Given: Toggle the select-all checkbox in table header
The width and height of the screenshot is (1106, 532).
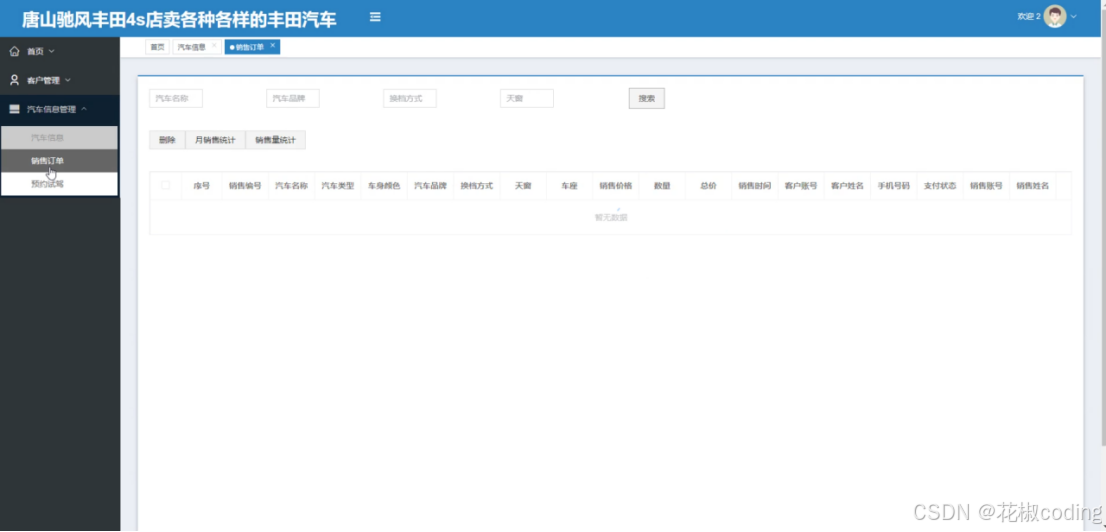Looking at the screenshot, I should [166, 185].
